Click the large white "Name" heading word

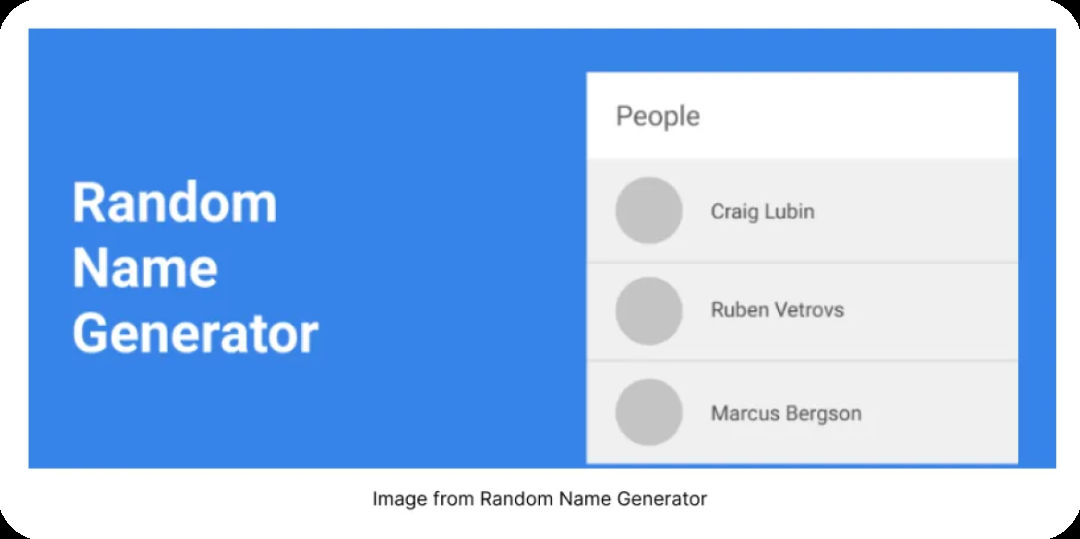[x=145, y=268]
